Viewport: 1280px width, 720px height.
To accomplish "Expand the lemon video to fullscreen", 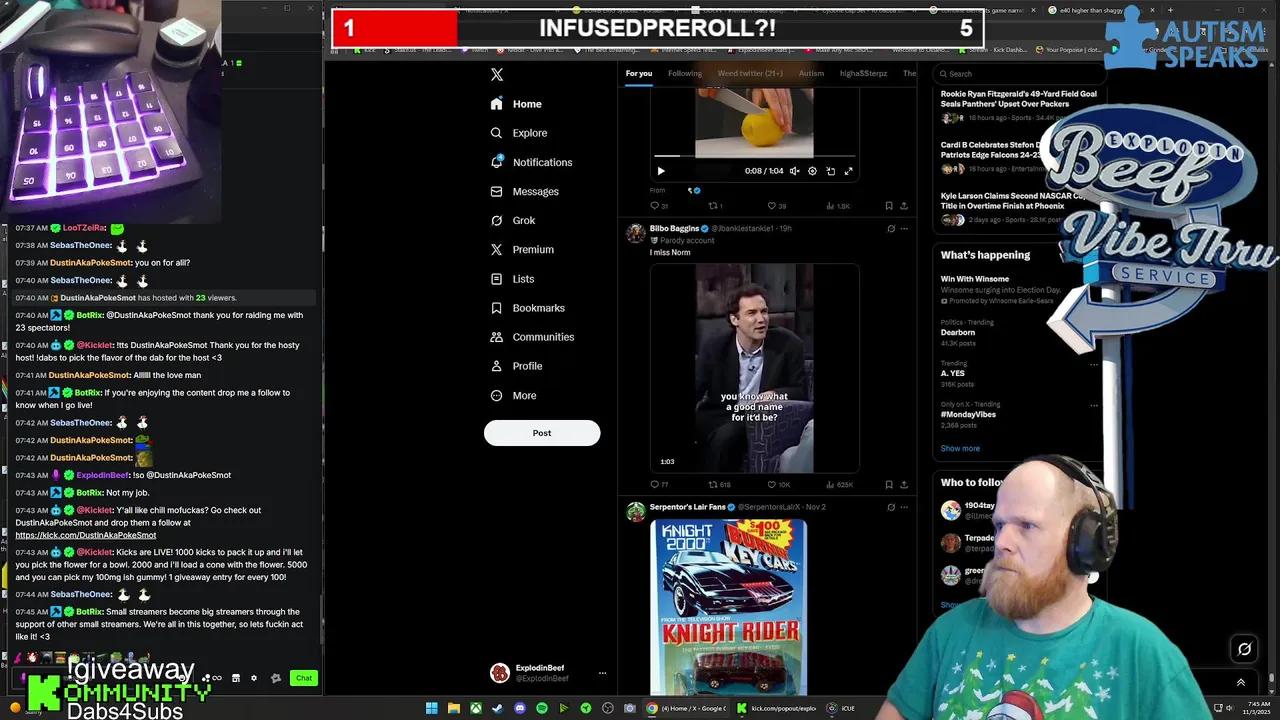I will (x=848, y=171).
